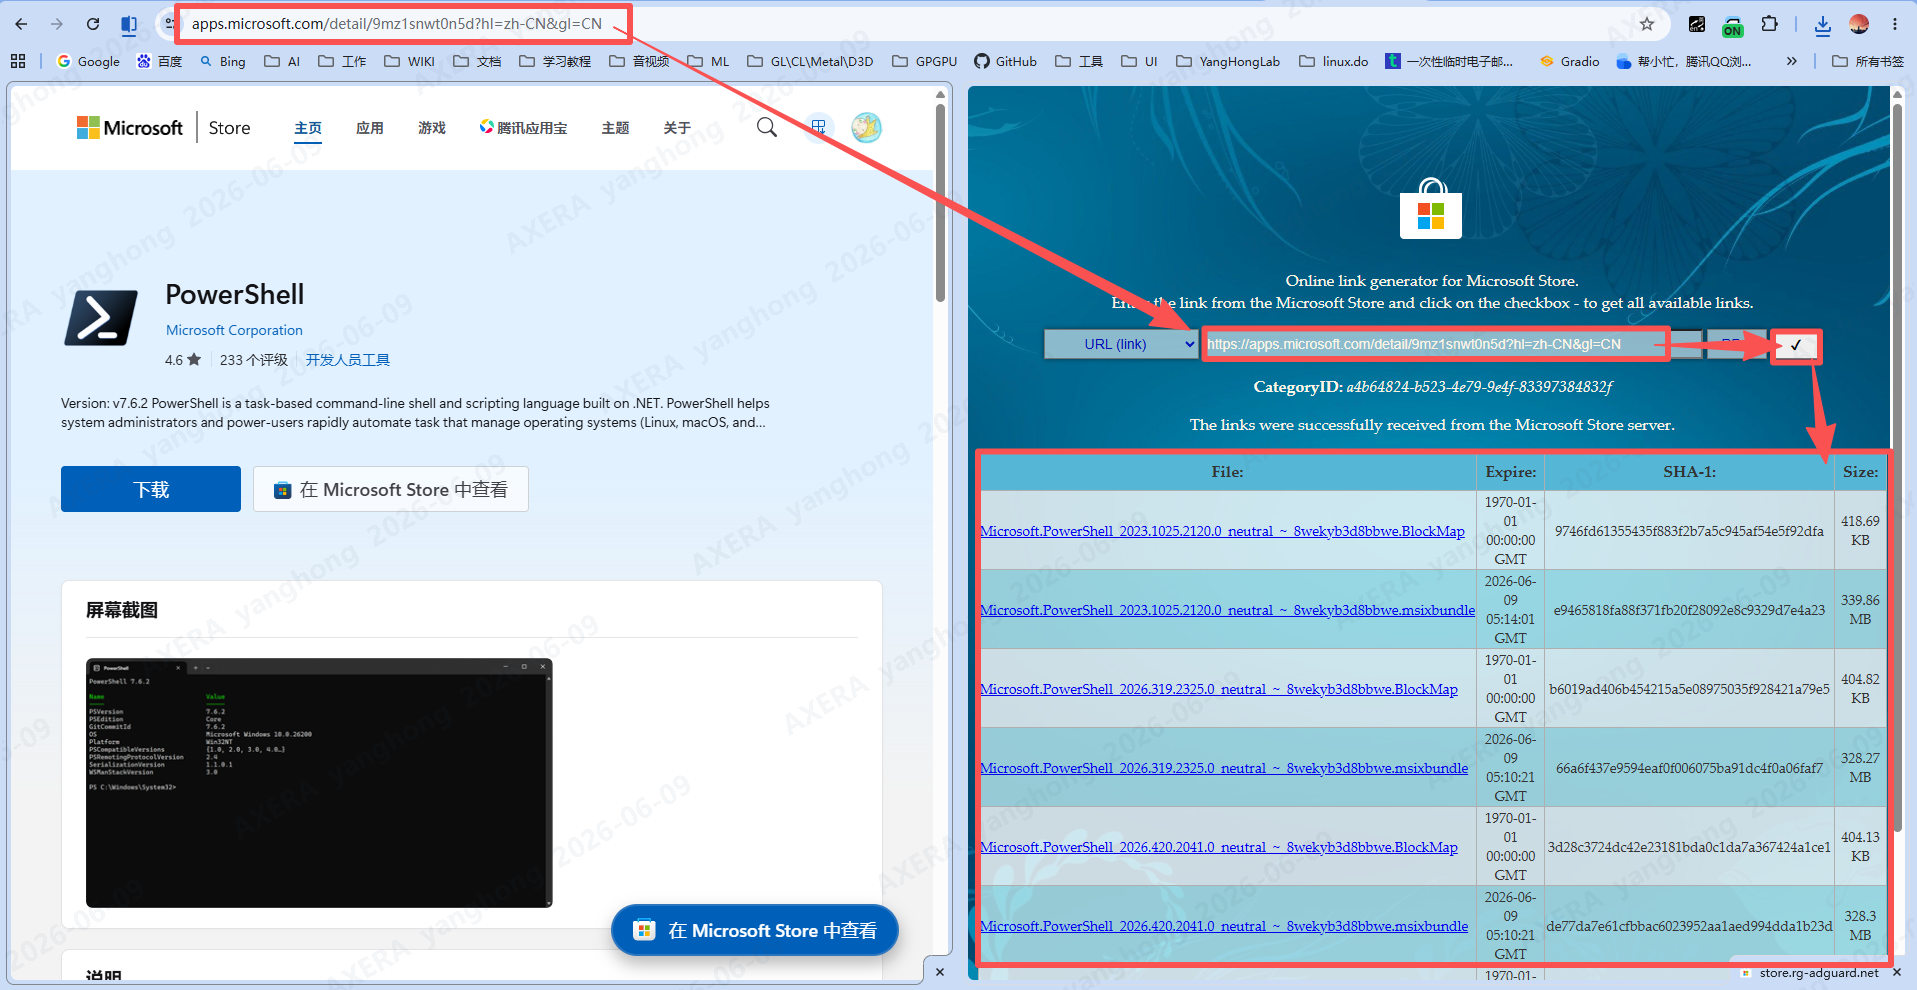Switch to the 应用 tab in Store
This screenshot has width=1917, height=990.
coord(370,128)
